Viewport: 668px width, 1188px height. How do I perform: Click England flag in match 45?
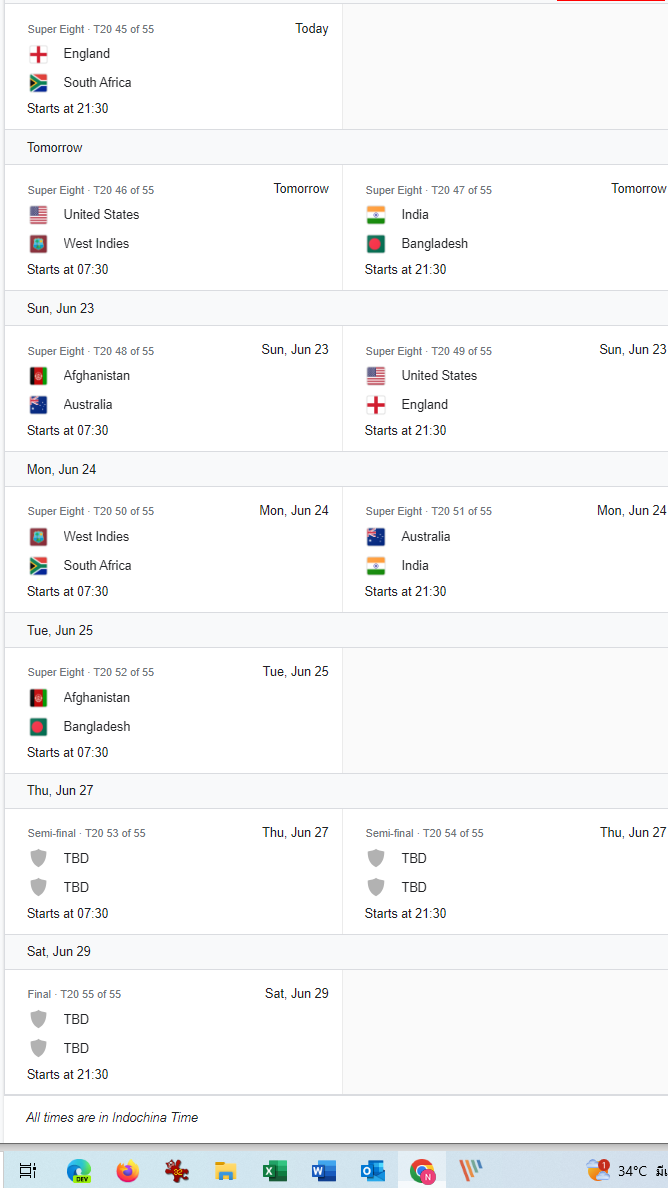[39, 54]
